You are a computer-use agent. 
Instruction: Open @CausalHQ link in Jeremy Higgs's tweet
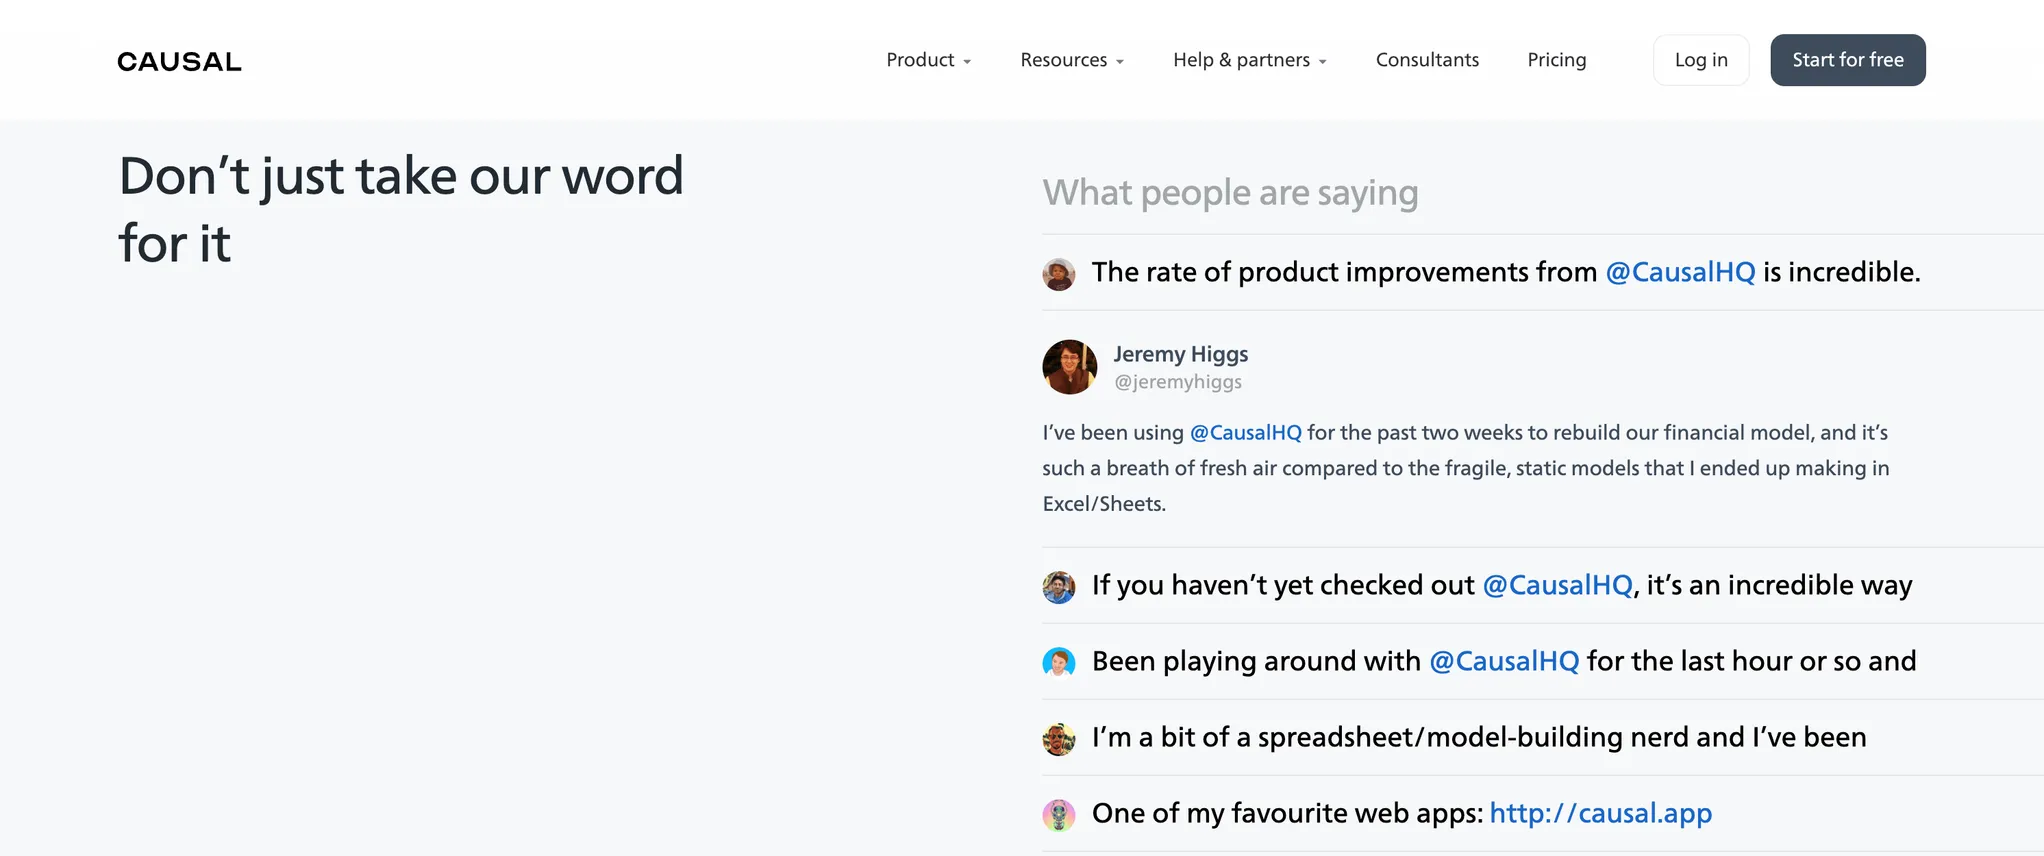1246,433
